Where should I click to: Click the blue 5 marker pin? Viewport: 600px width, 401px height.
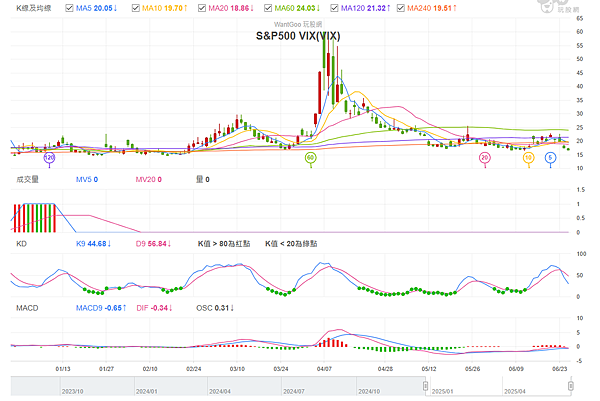(550, 158)
